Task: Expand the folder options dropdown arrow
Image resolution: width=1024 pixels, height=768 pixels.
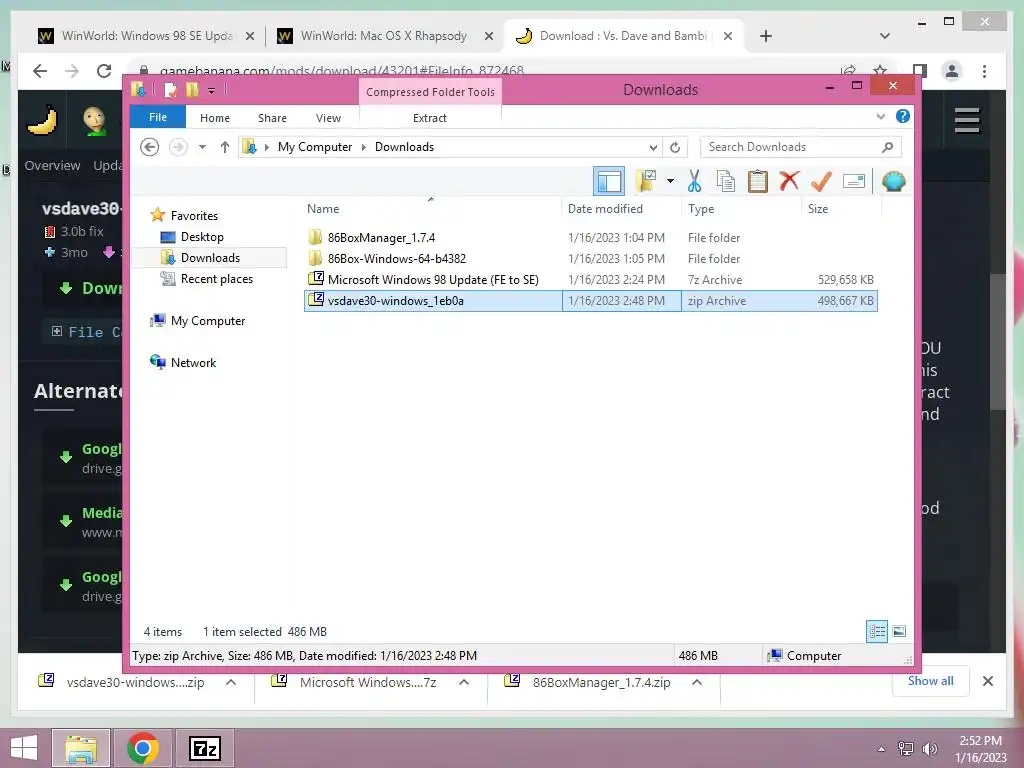Action: click(x=670, y=181)
